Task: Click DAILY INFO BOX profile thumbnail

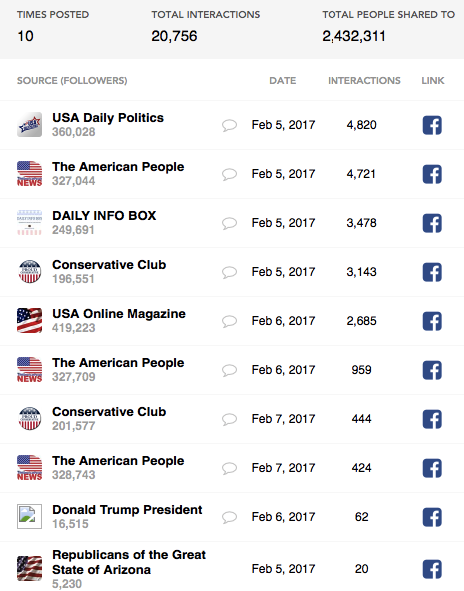Action: [29, 223]
